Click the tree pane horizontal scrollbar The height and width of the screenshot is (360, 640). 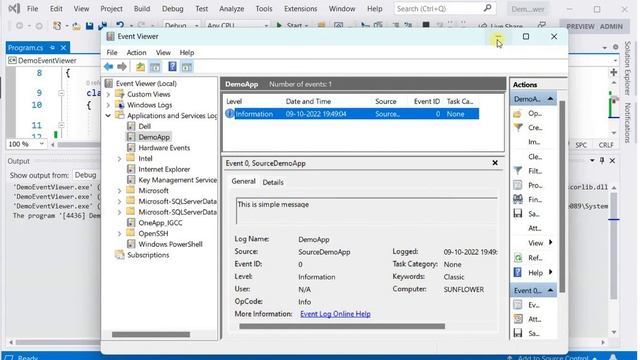pos(151,334)
